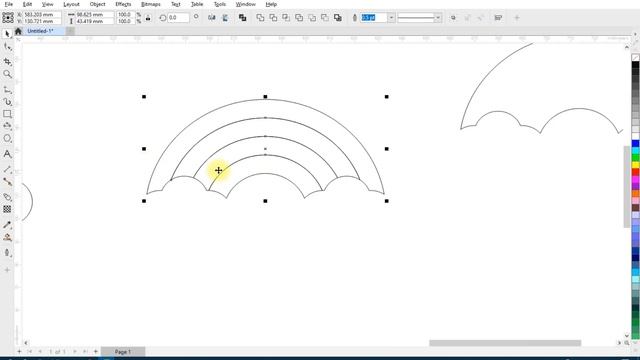
Task: Select the Ellipse tool
Action: (x=7, y=138)
